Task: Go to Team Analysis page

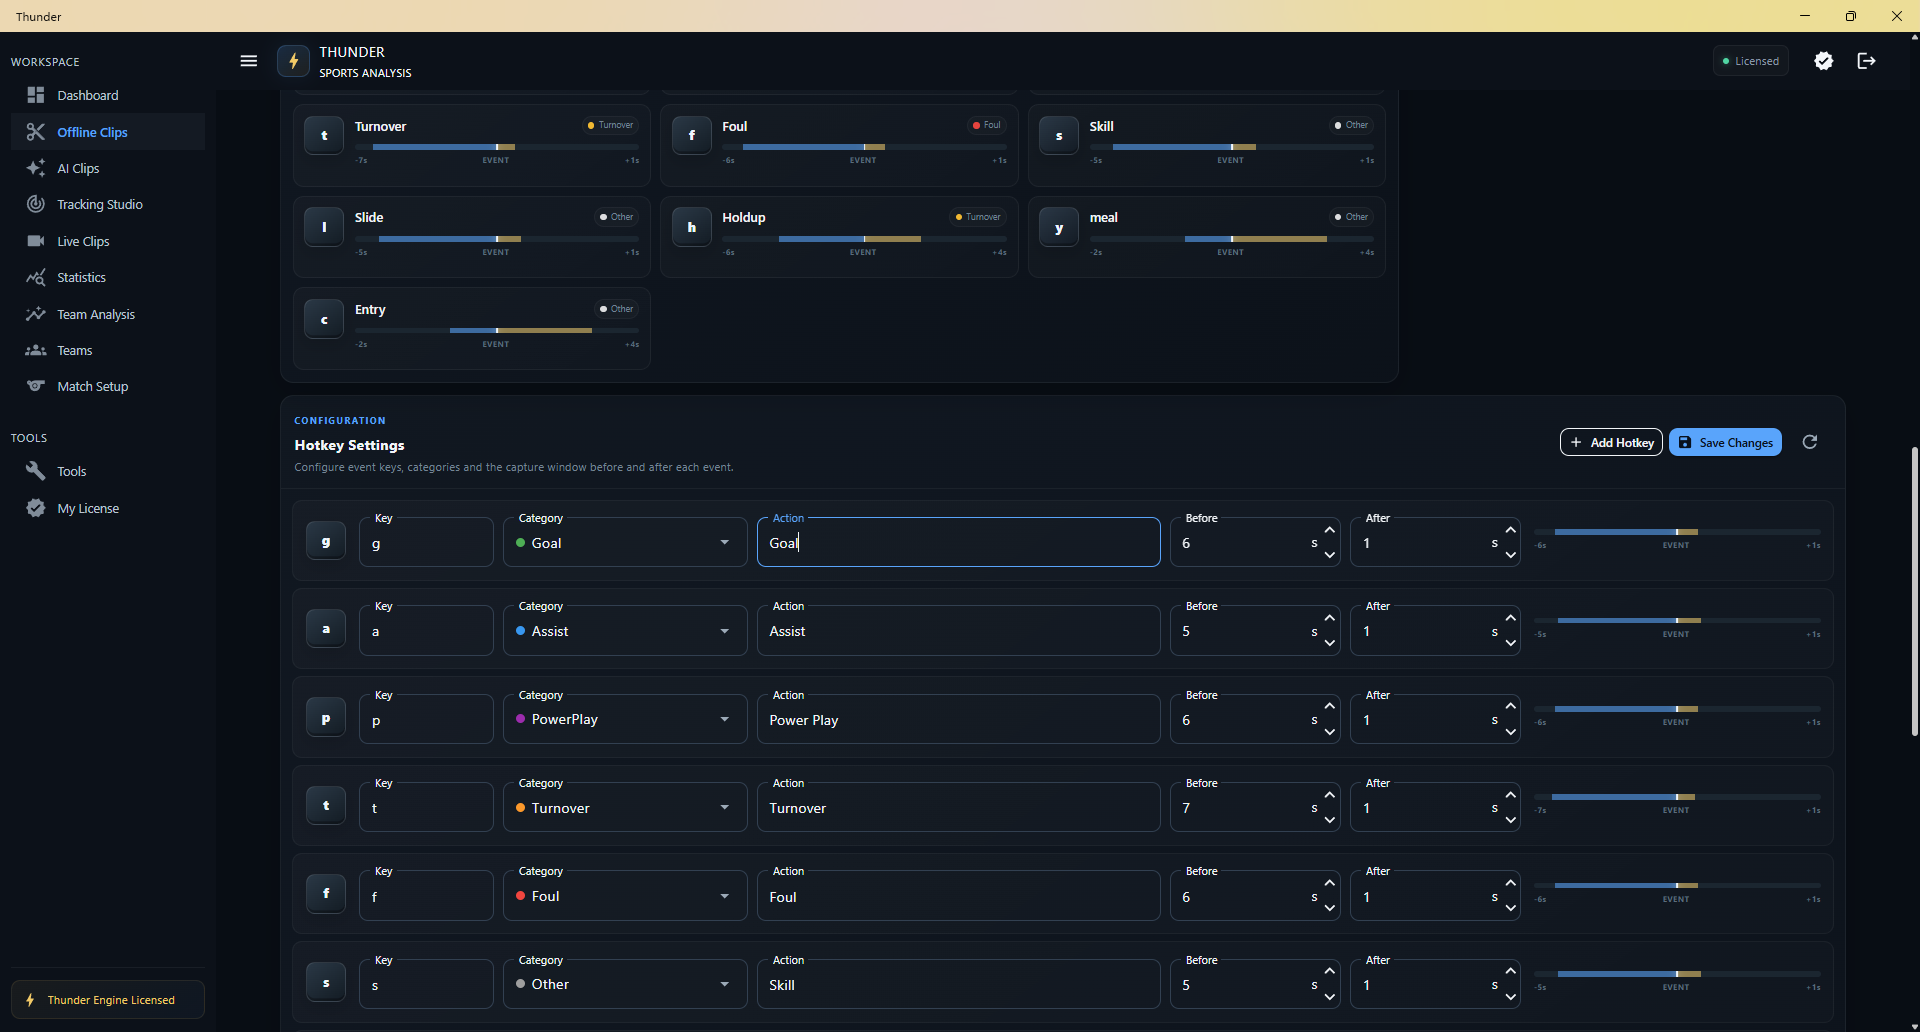Action: pyautogui.click(x=108, y=314)
